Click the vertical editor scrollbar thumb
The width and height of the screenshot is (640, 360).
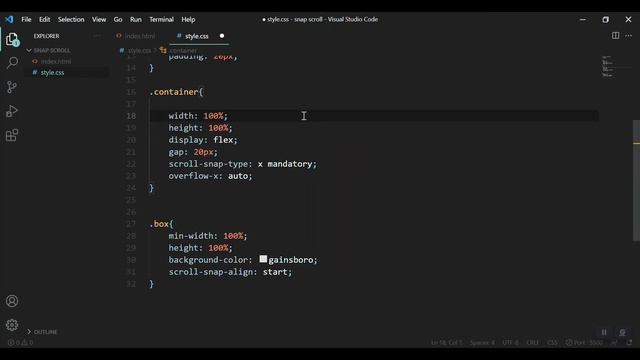click(x=636, y=180)
